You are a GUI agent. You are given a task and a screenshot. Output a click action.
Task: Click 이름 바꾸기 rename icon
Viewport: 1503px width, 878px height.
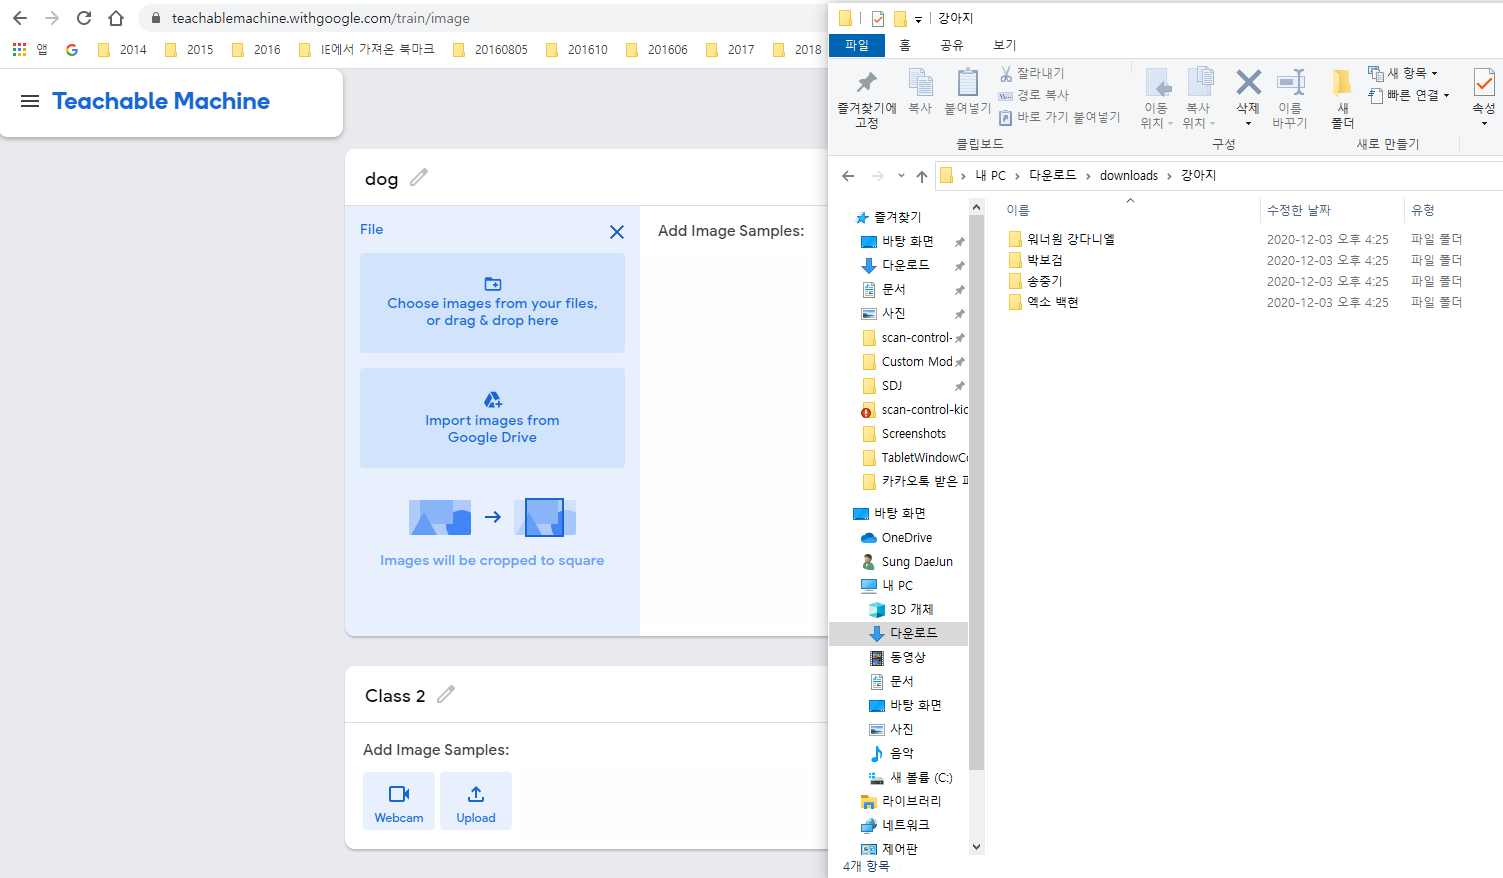1290,98
